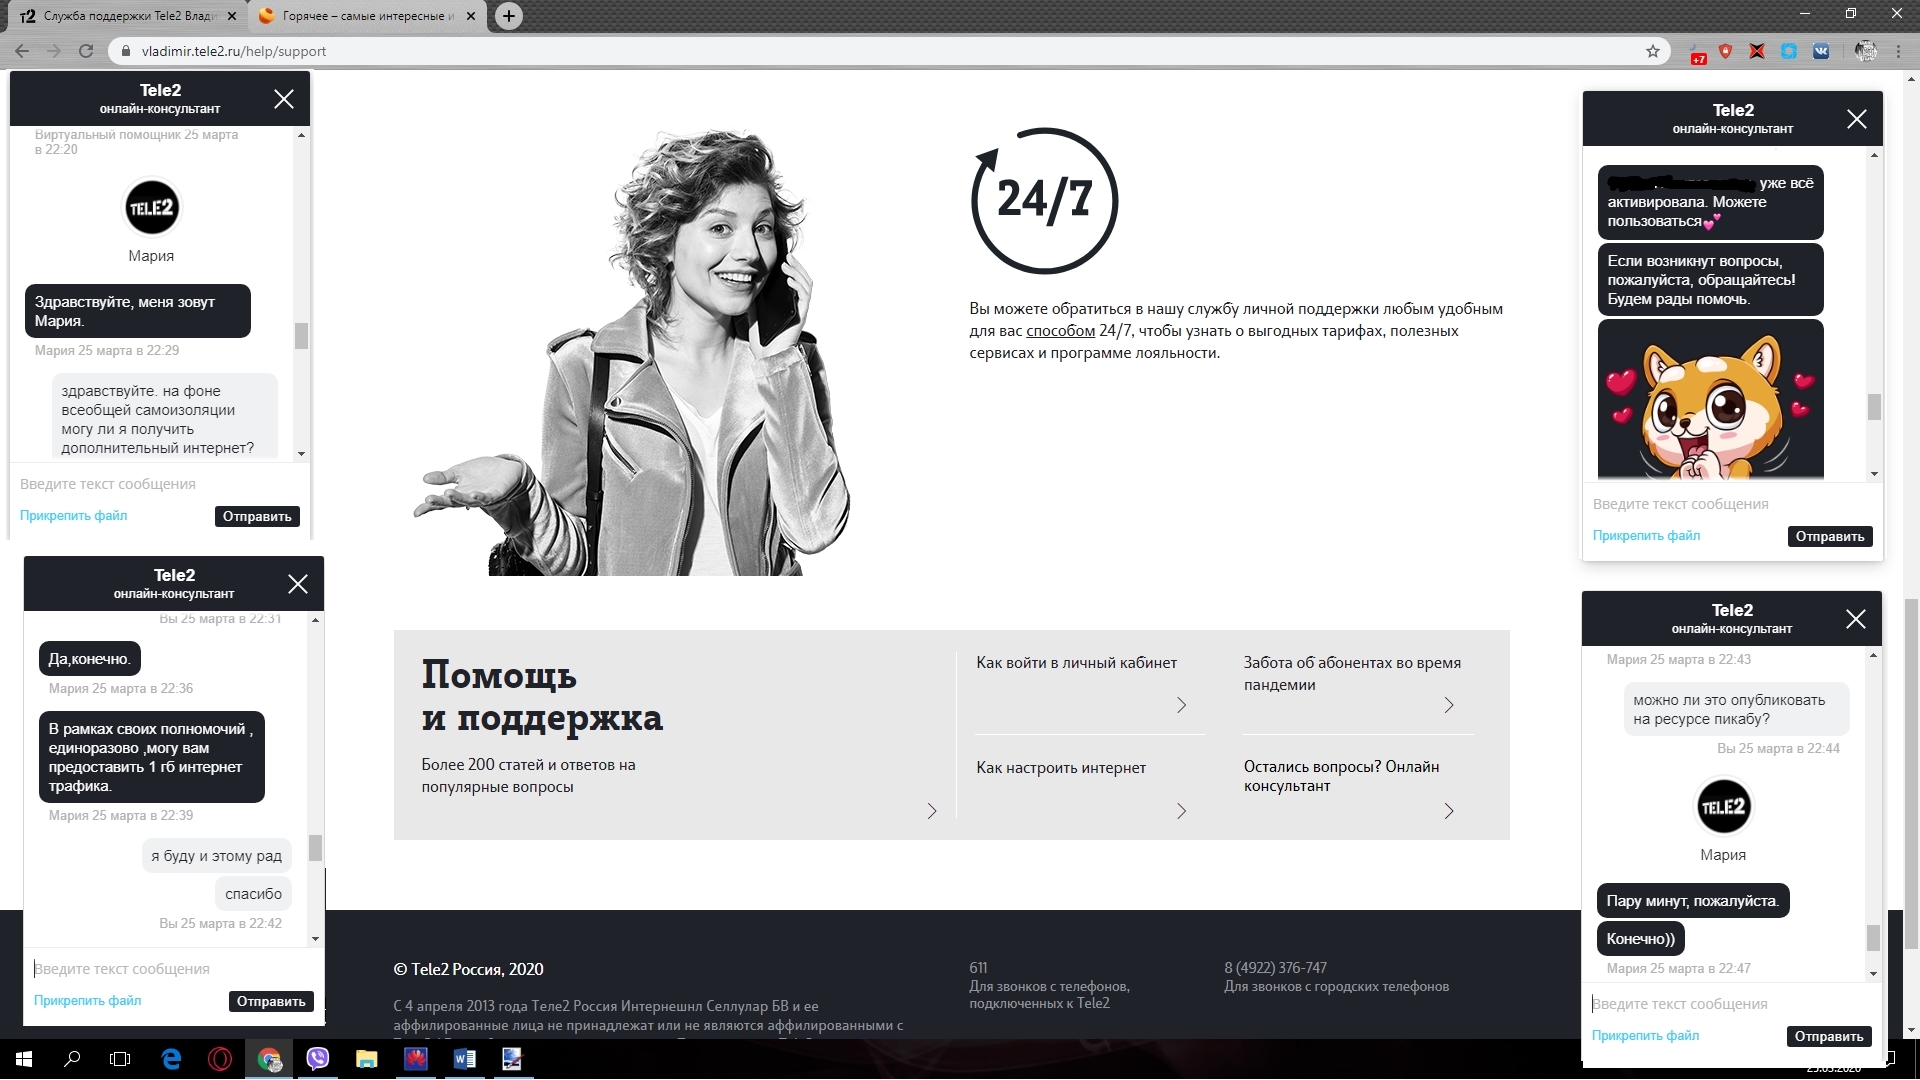The width and height of the screenshot is (1920, 1080).
Task: Click 'Прикрепить файл' in top-right chat
Action: (x=1646, y=536)
